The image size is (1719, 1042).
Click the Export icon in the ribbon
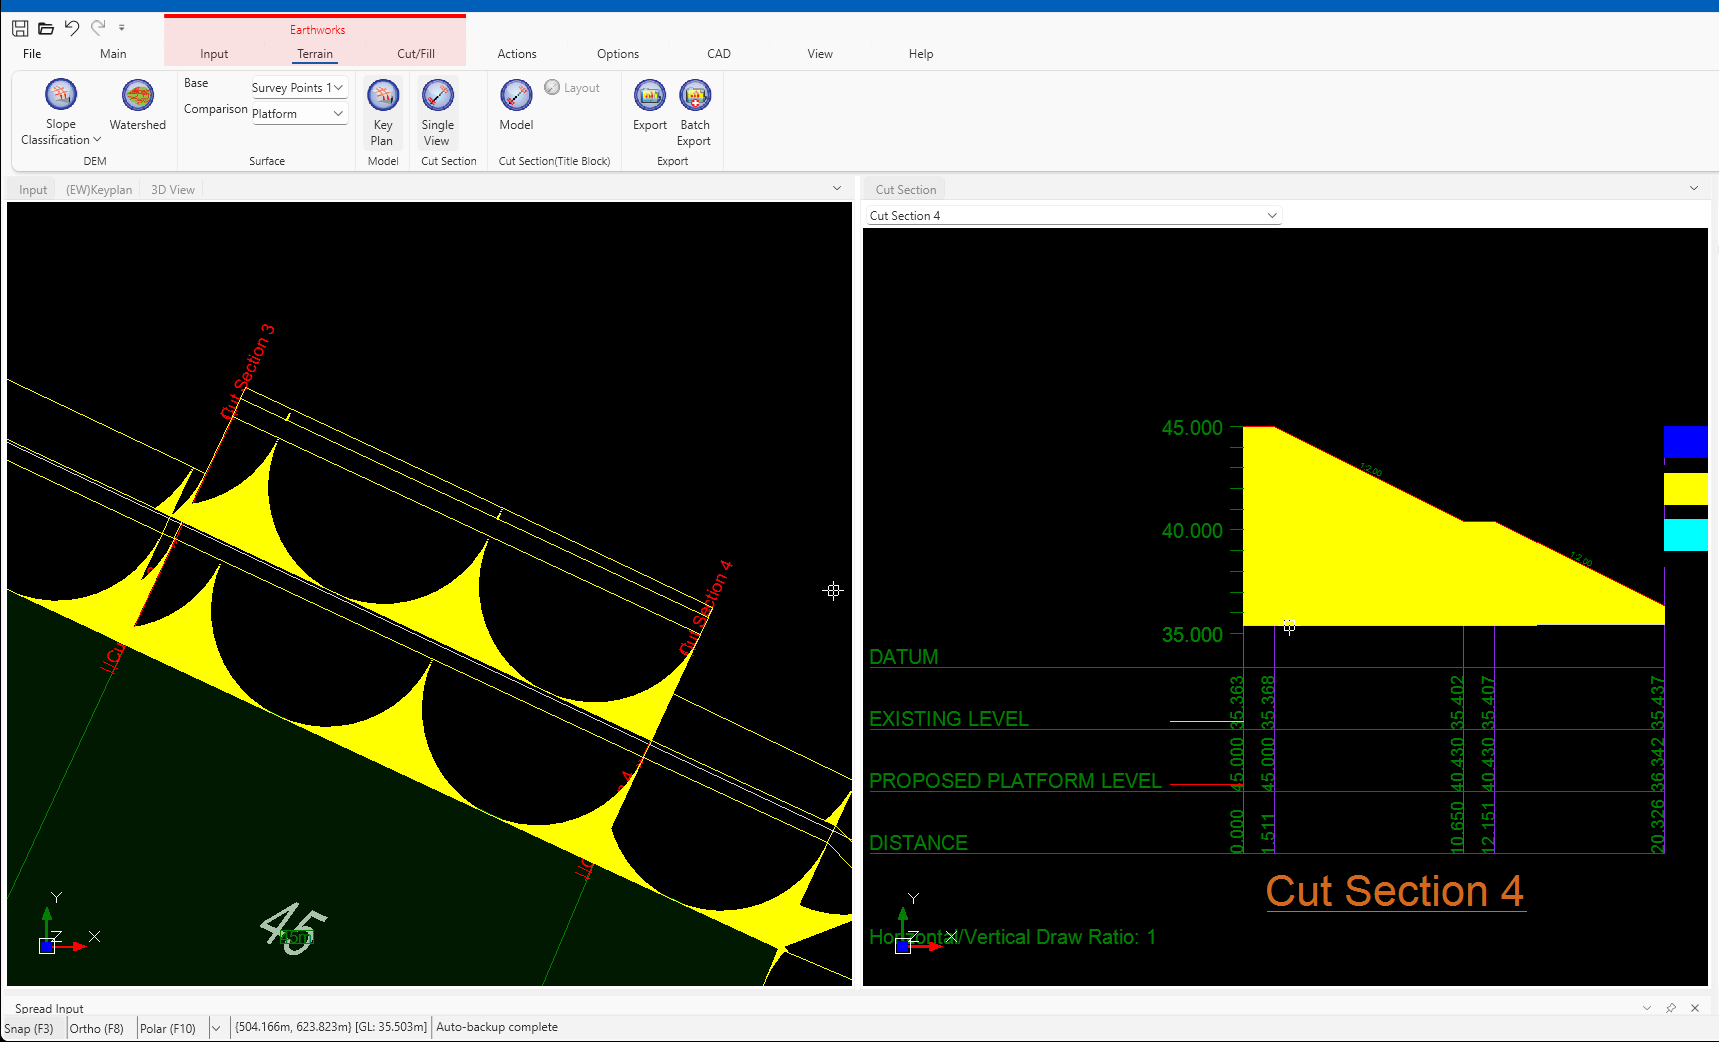[650, 105]
